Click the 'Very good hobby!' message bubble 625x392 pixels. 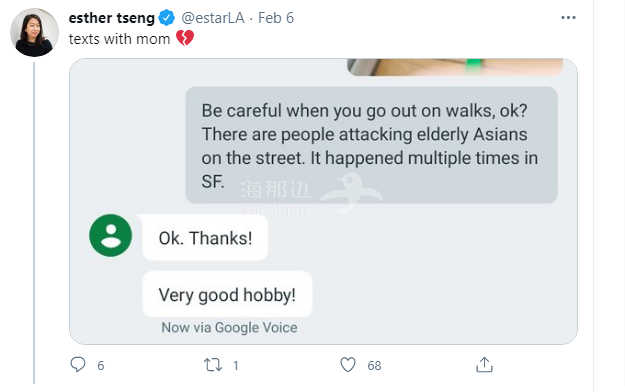[x=227, y=295]
